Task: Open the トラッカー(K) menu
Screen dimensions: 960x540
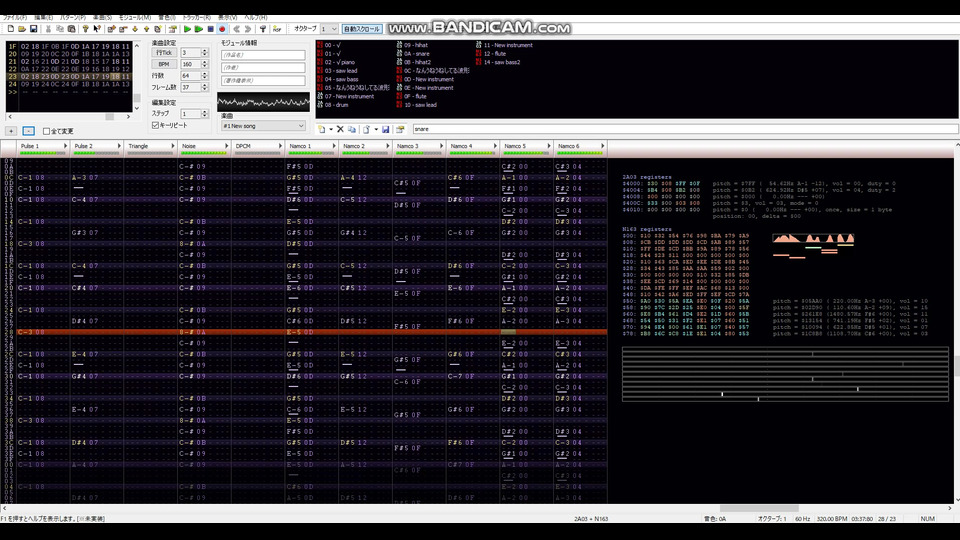Action: click(197, 18)
